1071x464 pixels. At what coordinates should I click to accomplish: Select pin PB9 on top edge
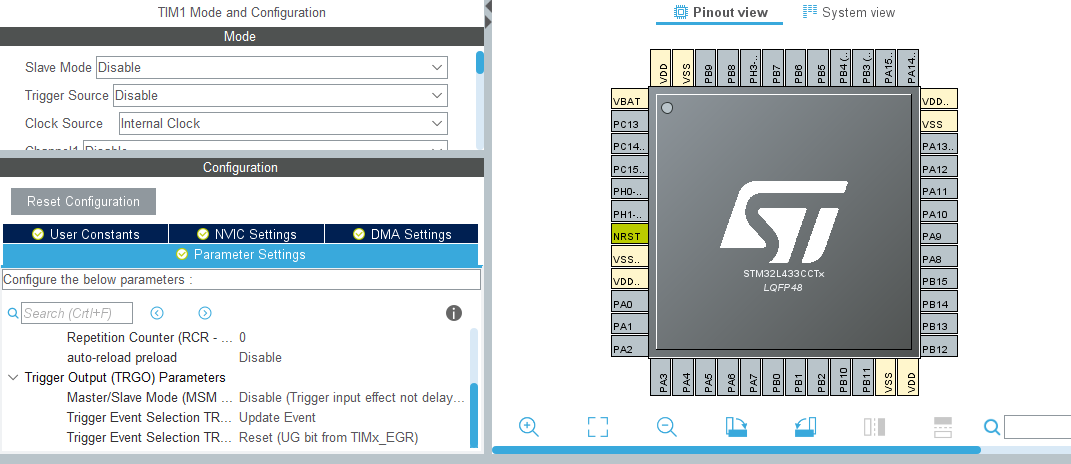(x=708, y=68)
